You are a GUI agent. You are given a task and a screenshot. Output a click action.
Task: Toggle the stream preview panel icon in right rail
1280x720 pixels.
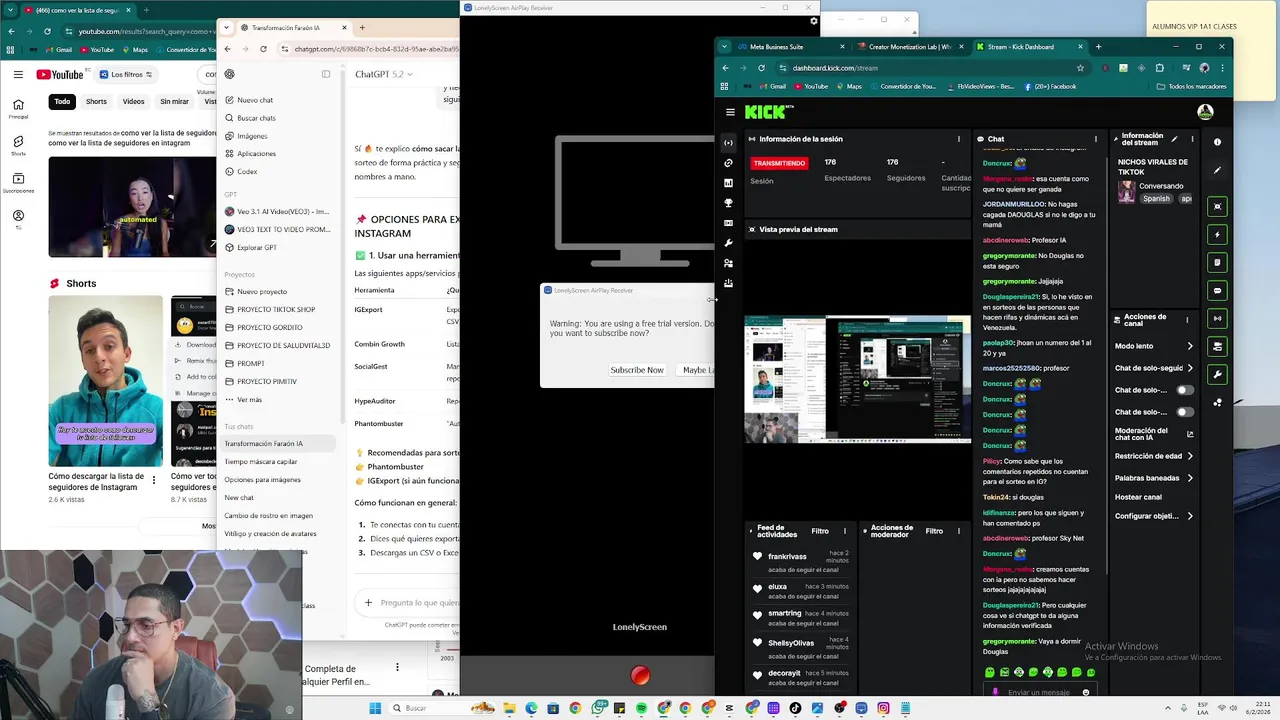1217,206
